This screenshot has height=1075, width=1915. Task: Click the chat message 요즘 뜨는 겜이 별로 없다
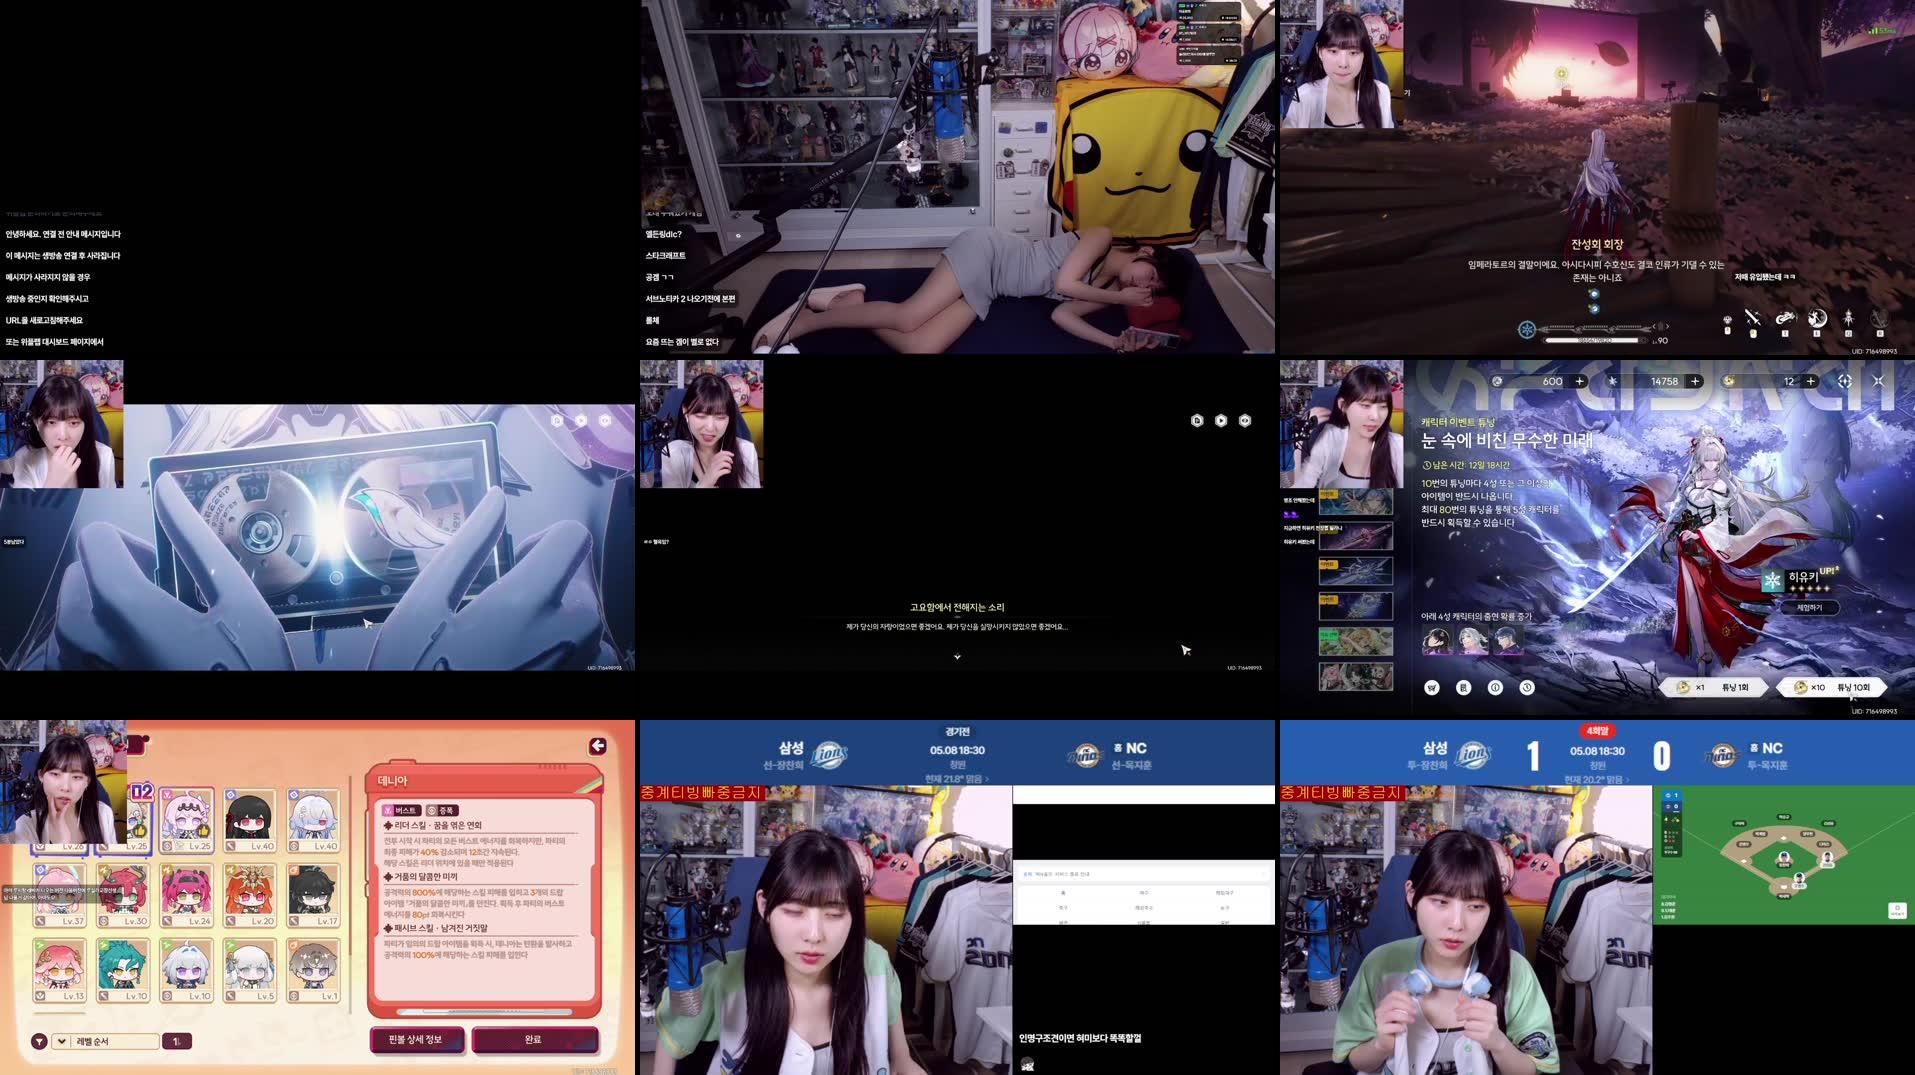click(x=682, y=342)
